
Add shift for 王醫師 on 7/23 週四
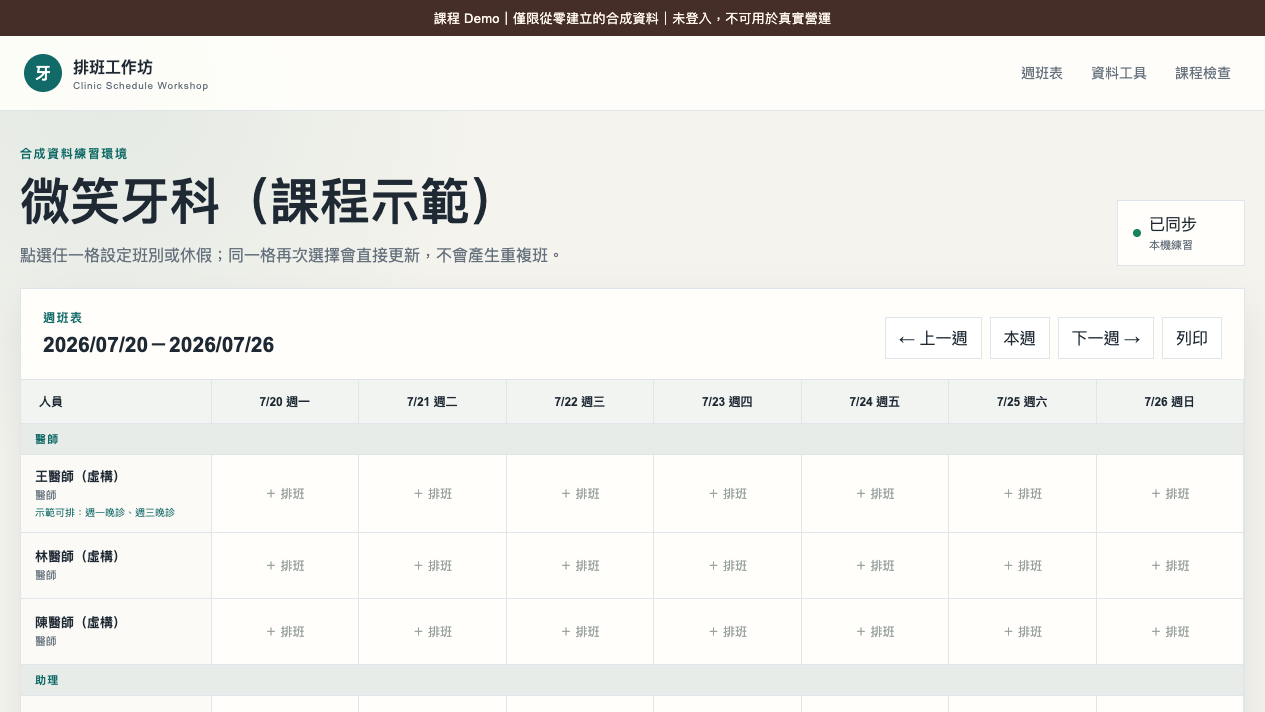point(728,494)
